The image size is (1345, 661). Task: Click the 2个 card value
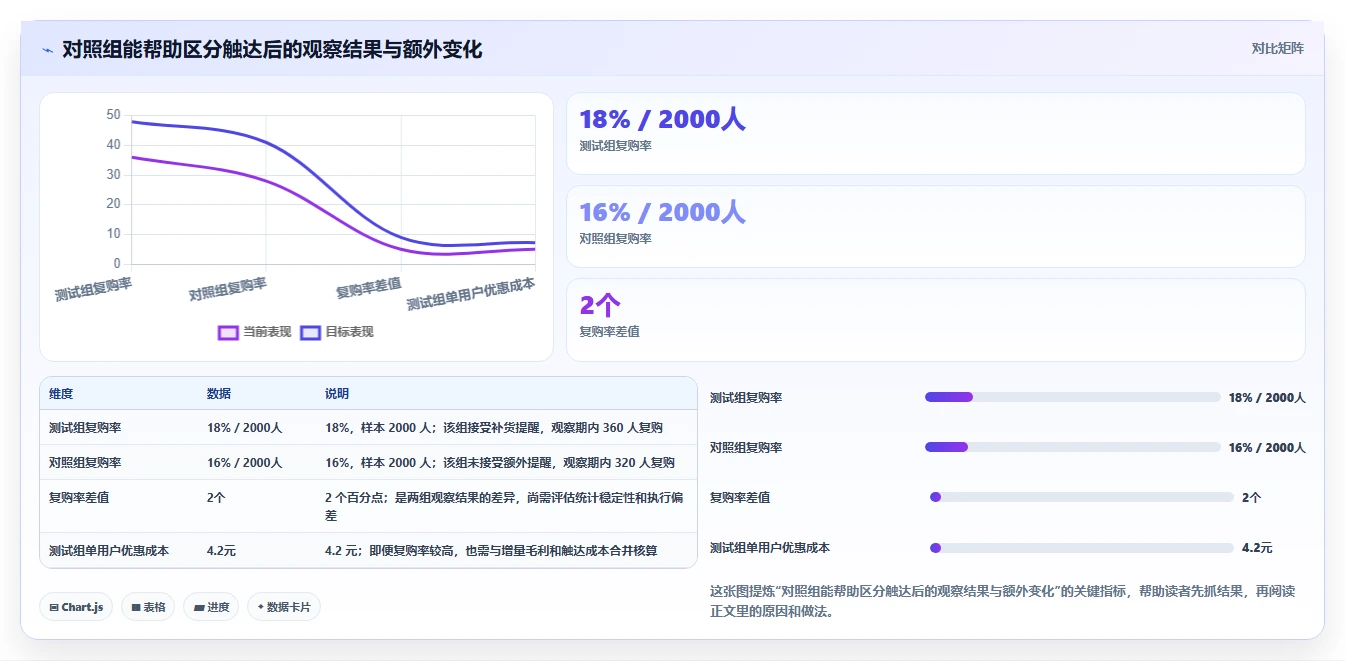coord(600,305)
